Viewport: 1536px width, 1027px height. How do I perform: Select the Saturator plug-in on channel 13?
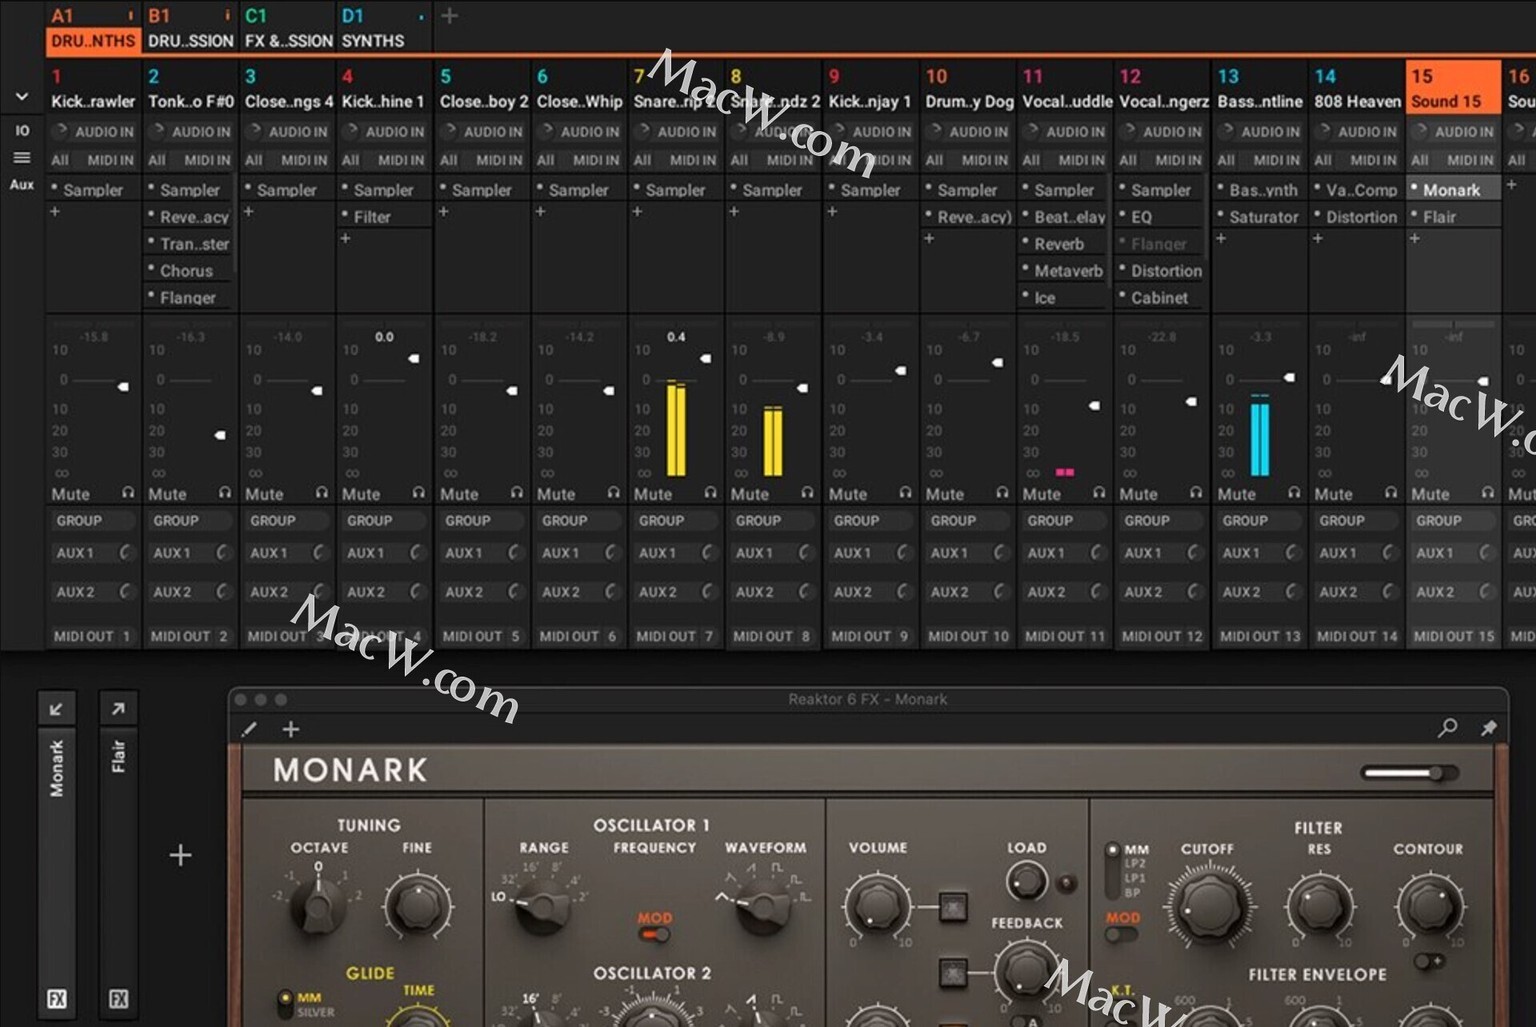coord(1259,216)
